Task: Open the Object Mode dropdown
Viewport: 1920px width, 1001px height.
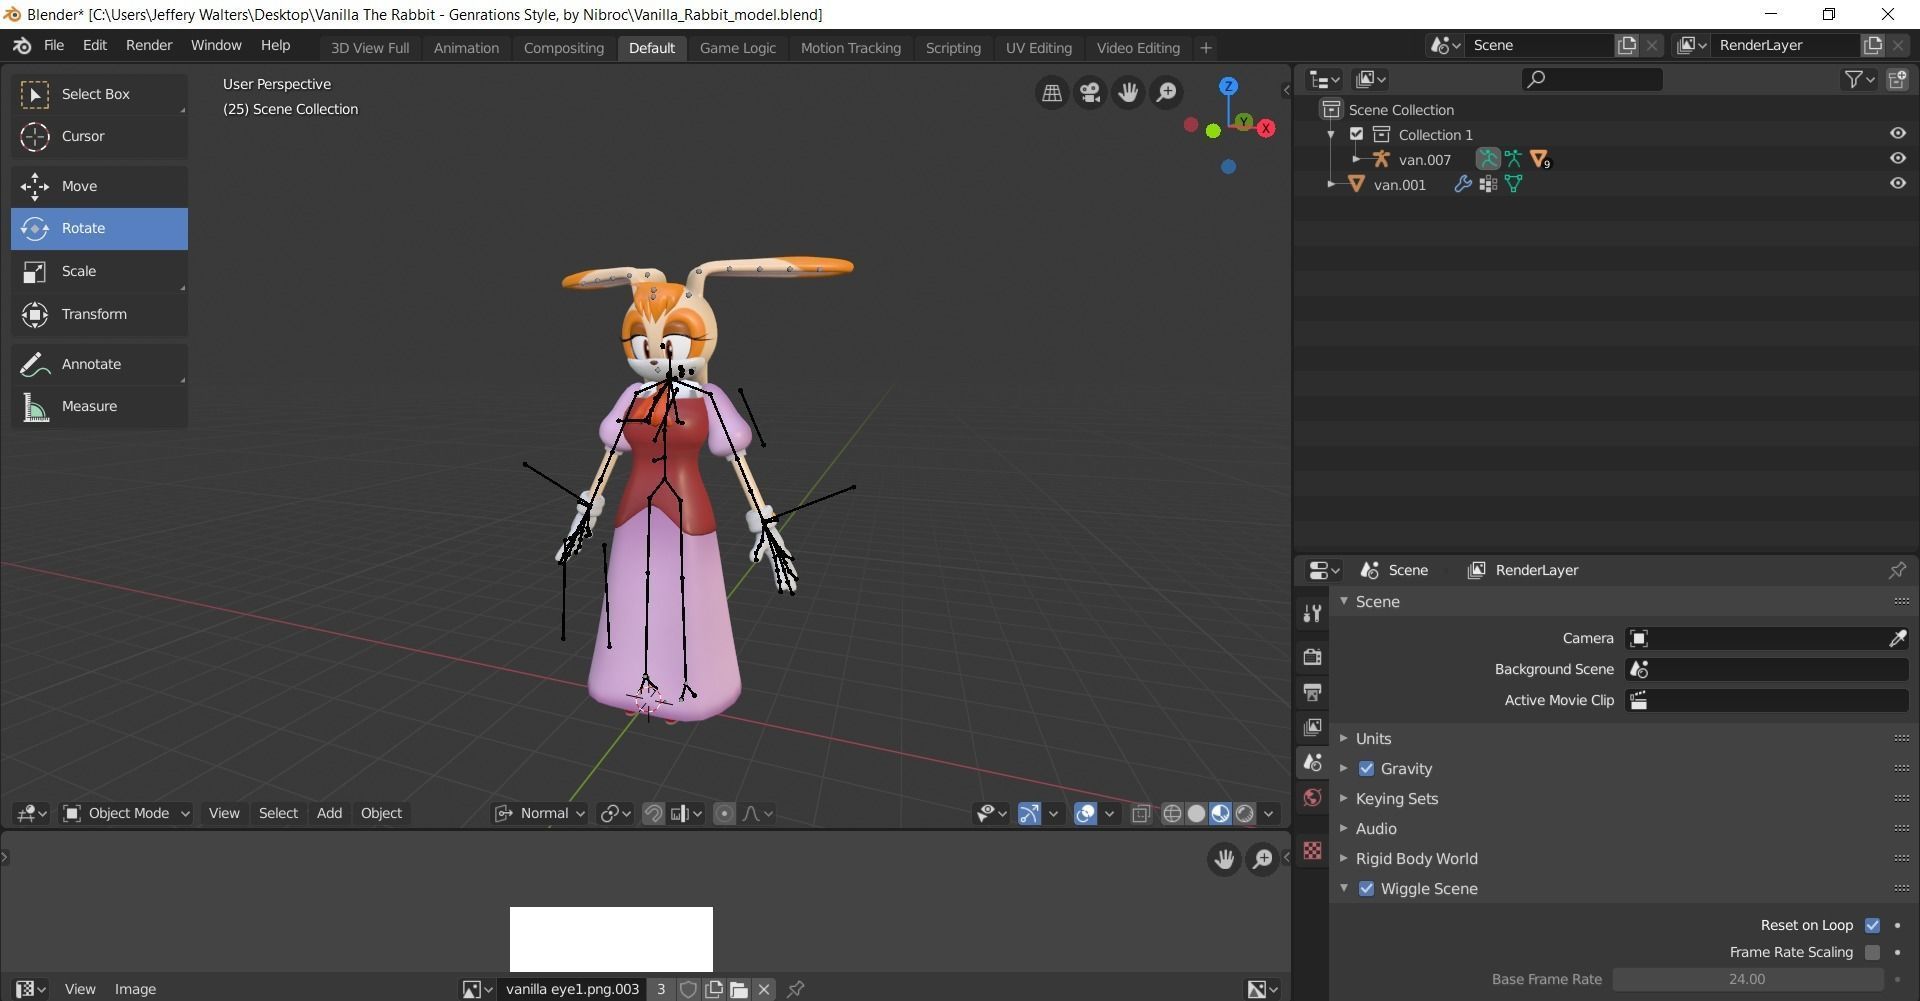Action: 126,814
